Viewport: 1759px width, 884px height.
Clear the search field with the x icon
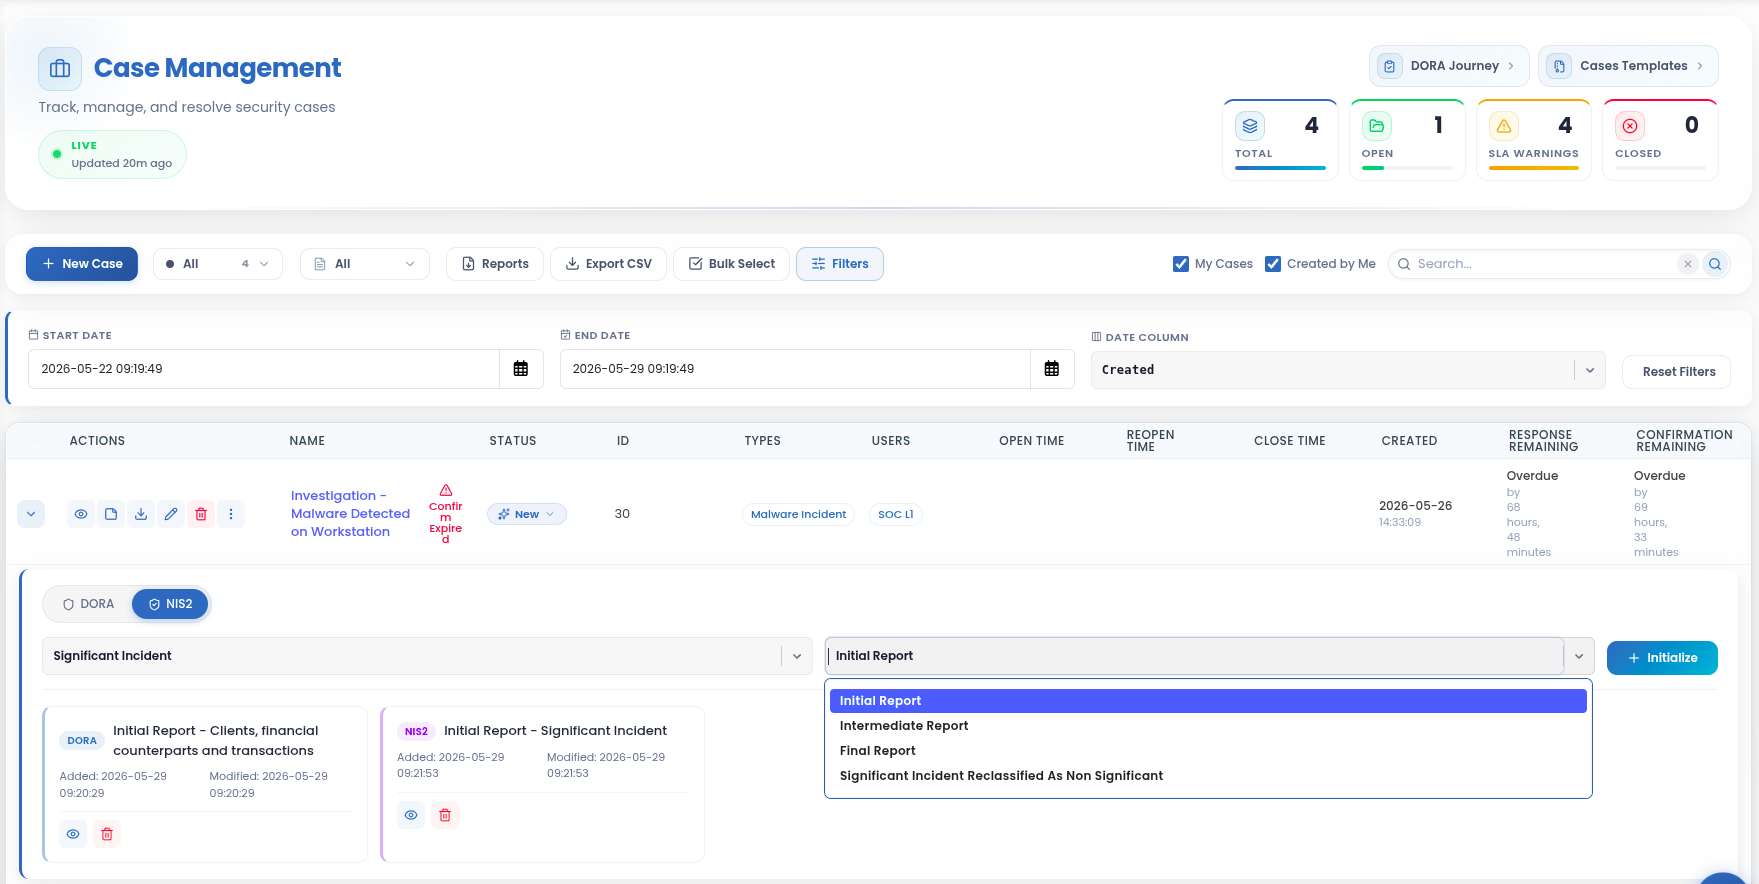[1688, 264]
